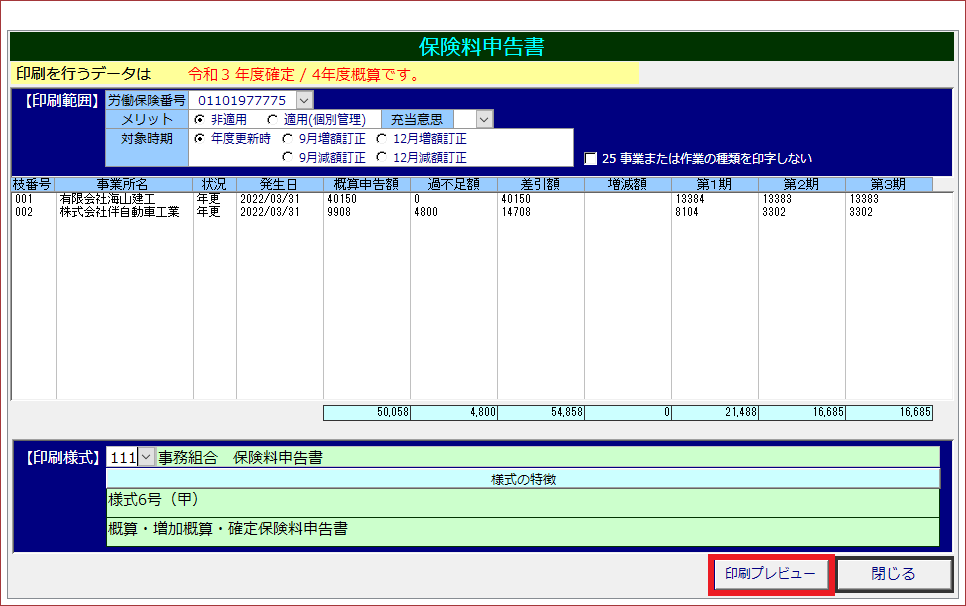Choose the 9月減額訂正 radio button

(x=287, y=157)
